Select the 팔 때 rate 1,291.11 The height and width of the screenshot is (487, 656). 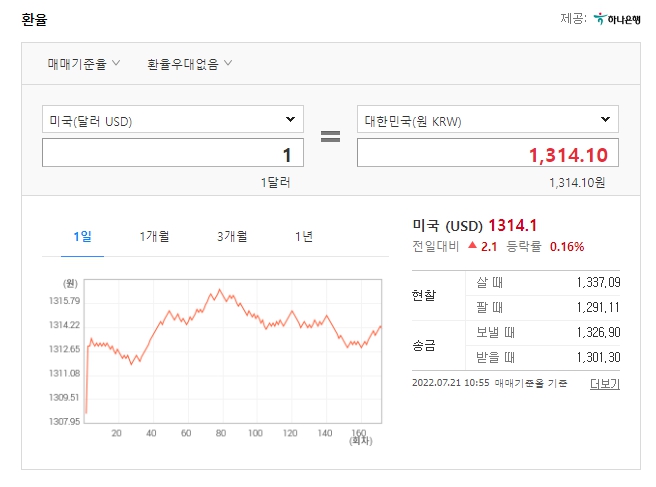(598, 308)
